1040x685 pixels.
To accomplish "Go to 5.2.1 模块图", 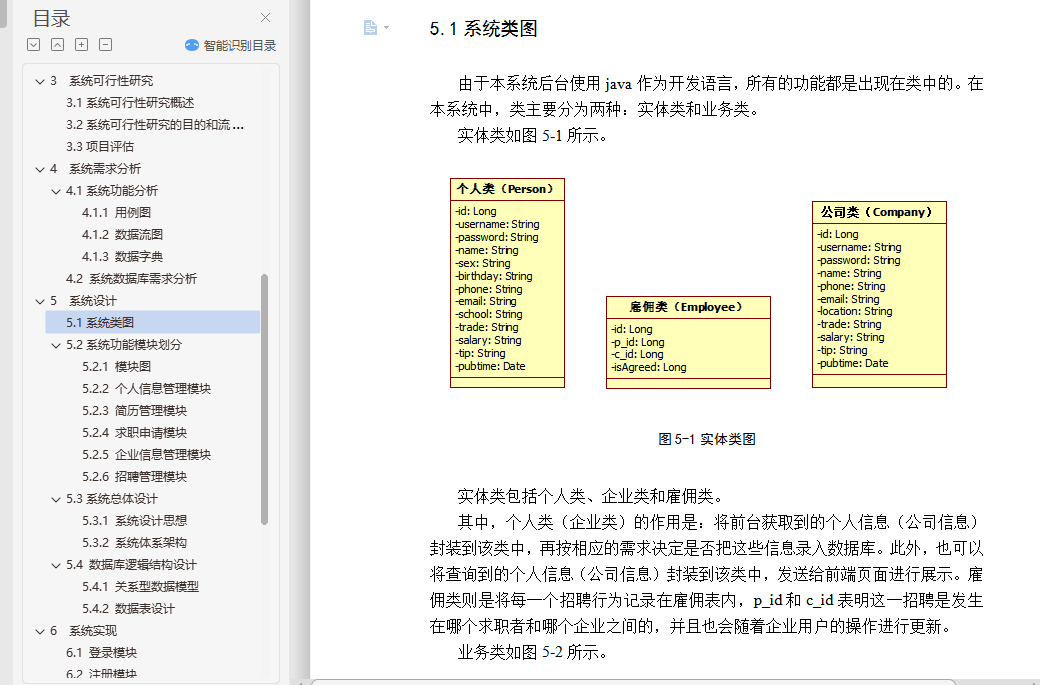I will tap(116, 367).
